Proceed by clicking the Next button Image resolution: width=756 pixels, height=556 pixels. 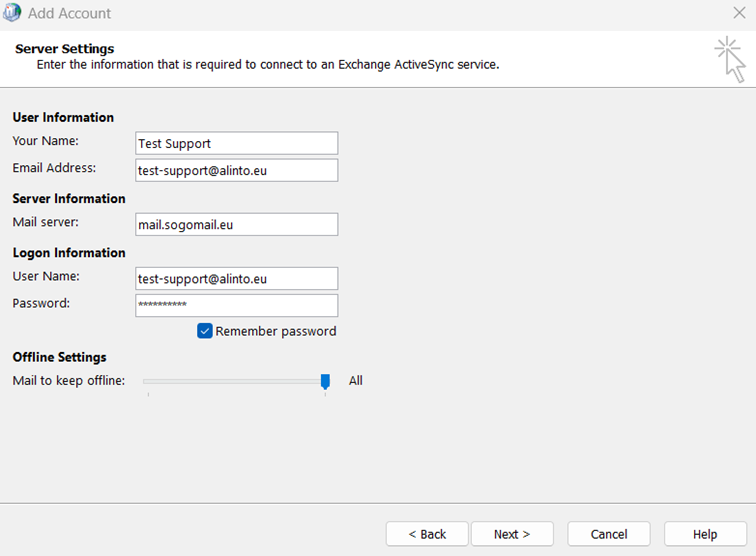(x=512, y=534)
